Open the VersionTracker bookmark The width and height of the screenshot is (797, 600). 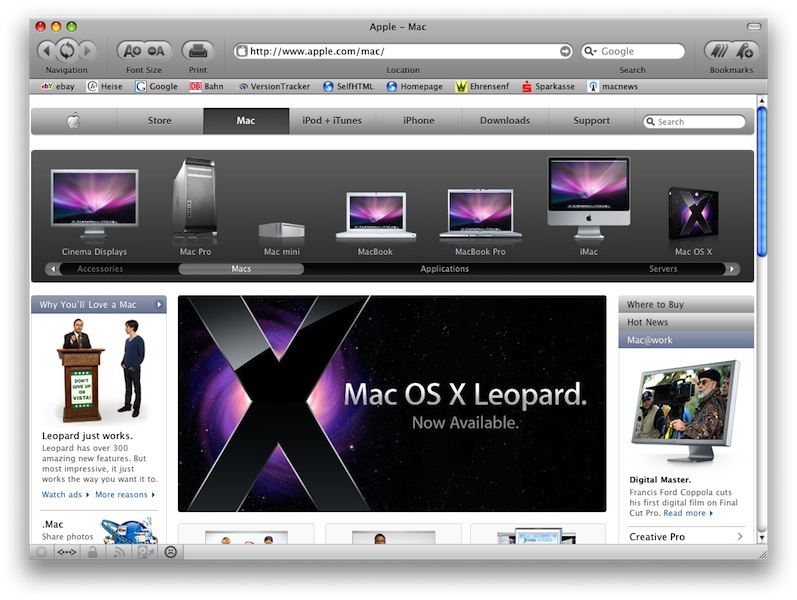tap(274, 86)
